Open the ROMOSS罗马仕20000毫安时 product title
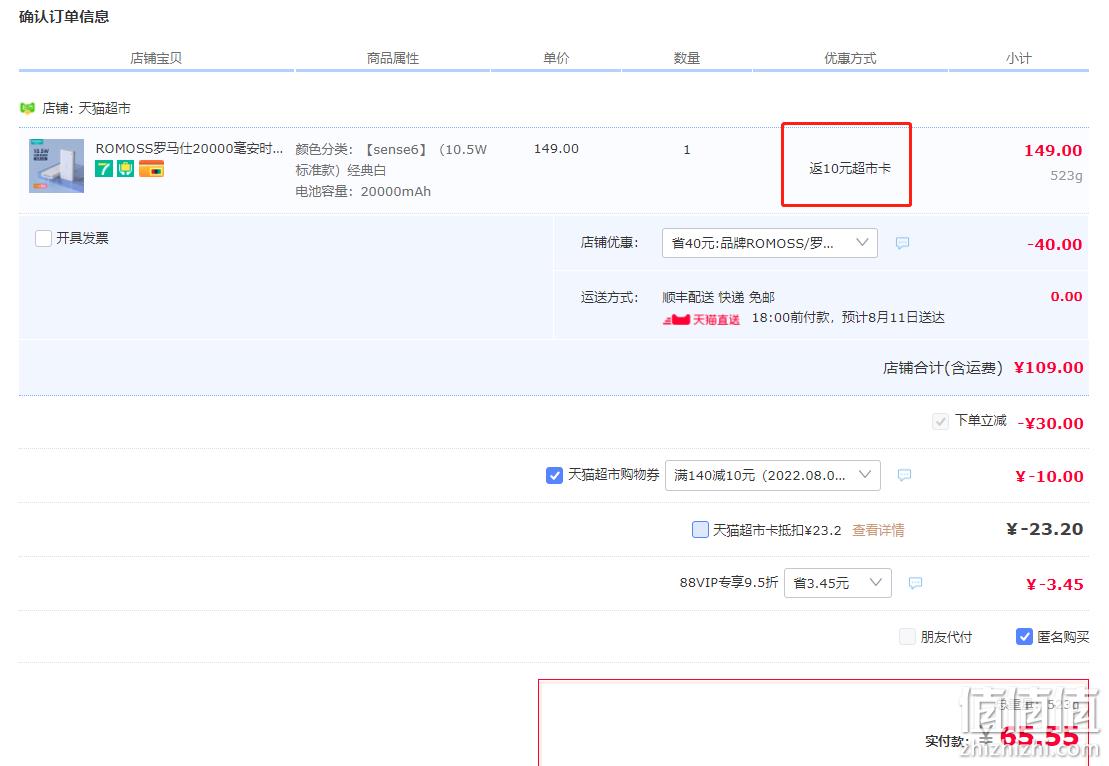 pyautogui.click(x=189, y=149)
